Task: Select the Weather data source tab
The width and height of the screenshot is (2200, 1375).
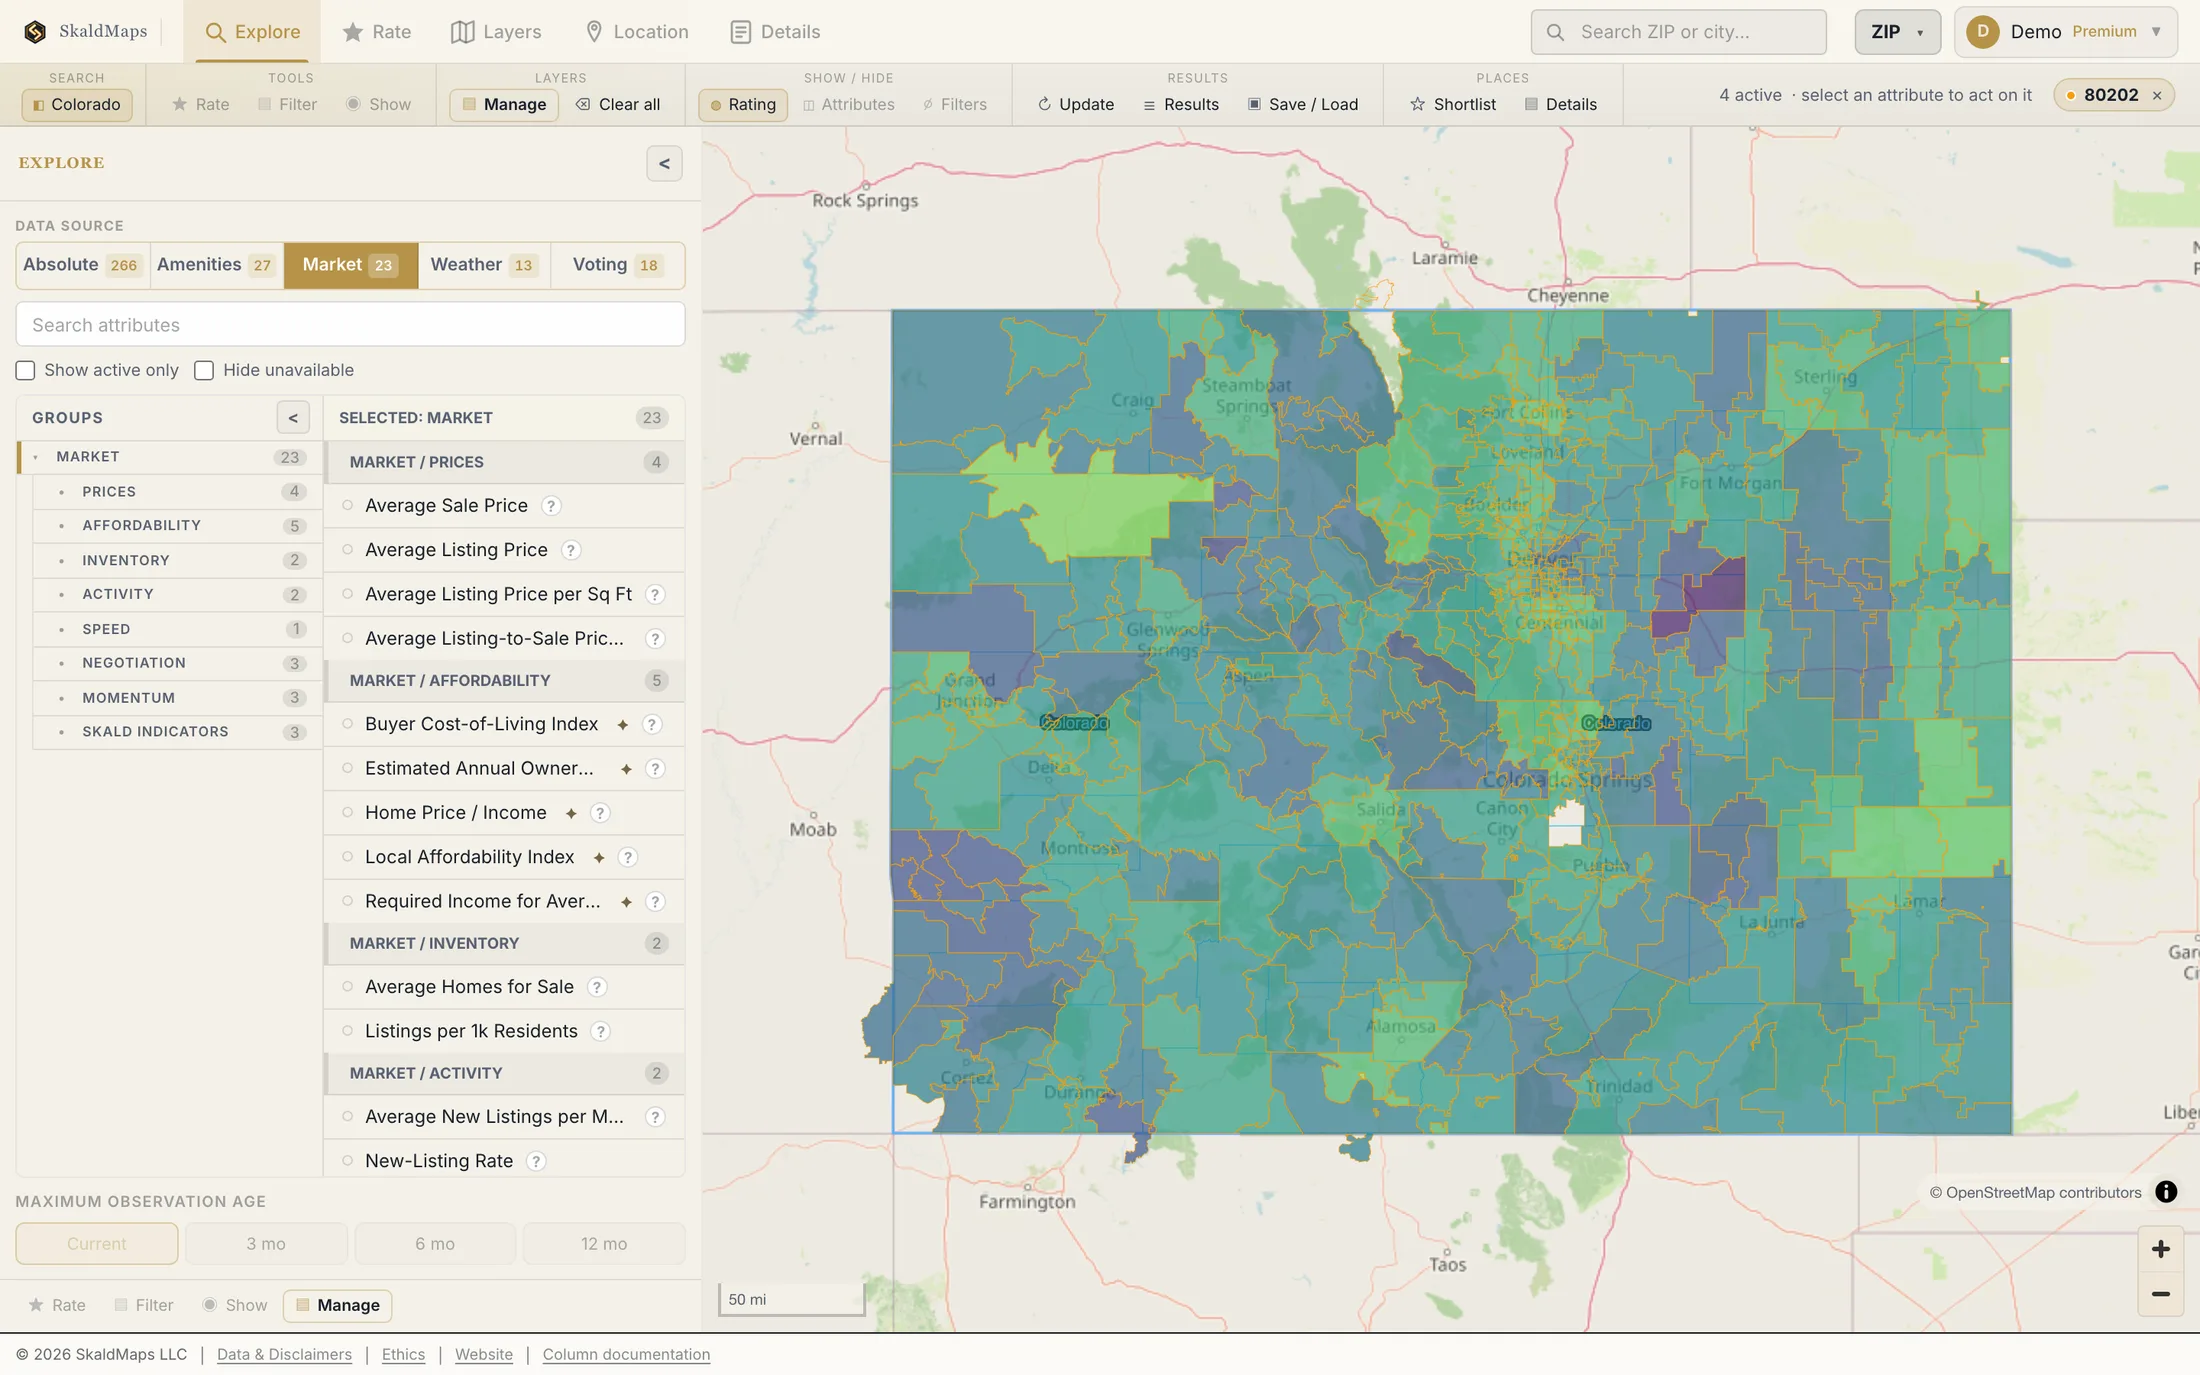Action: (484, 265)
